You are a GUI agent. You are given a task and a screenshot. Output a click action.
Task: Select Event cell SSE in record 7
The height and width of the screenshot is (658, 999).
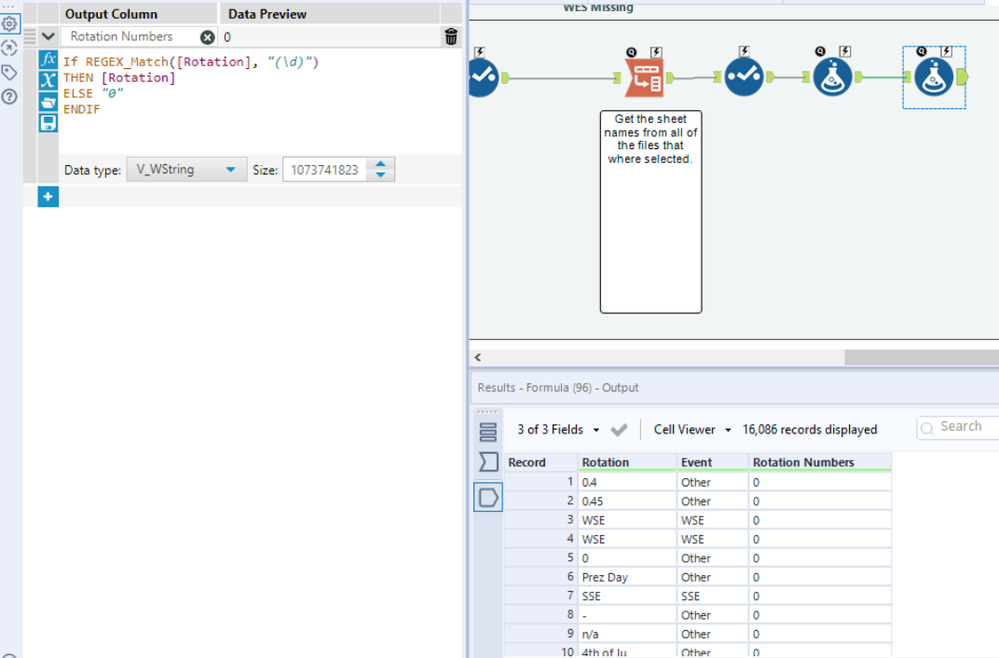tap(713, 596)
